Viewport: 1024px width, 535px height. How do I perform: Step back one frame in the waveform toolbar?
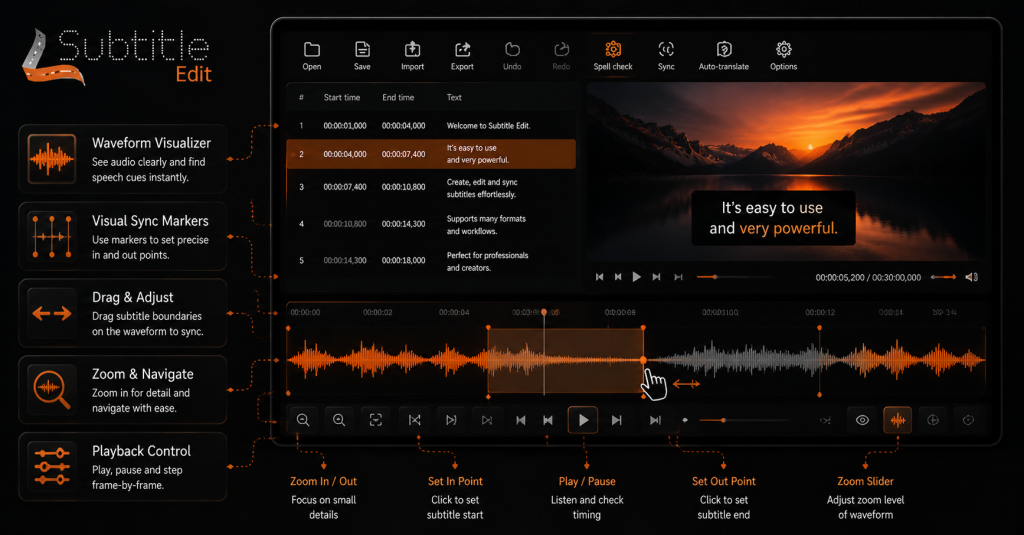point(549,420)
